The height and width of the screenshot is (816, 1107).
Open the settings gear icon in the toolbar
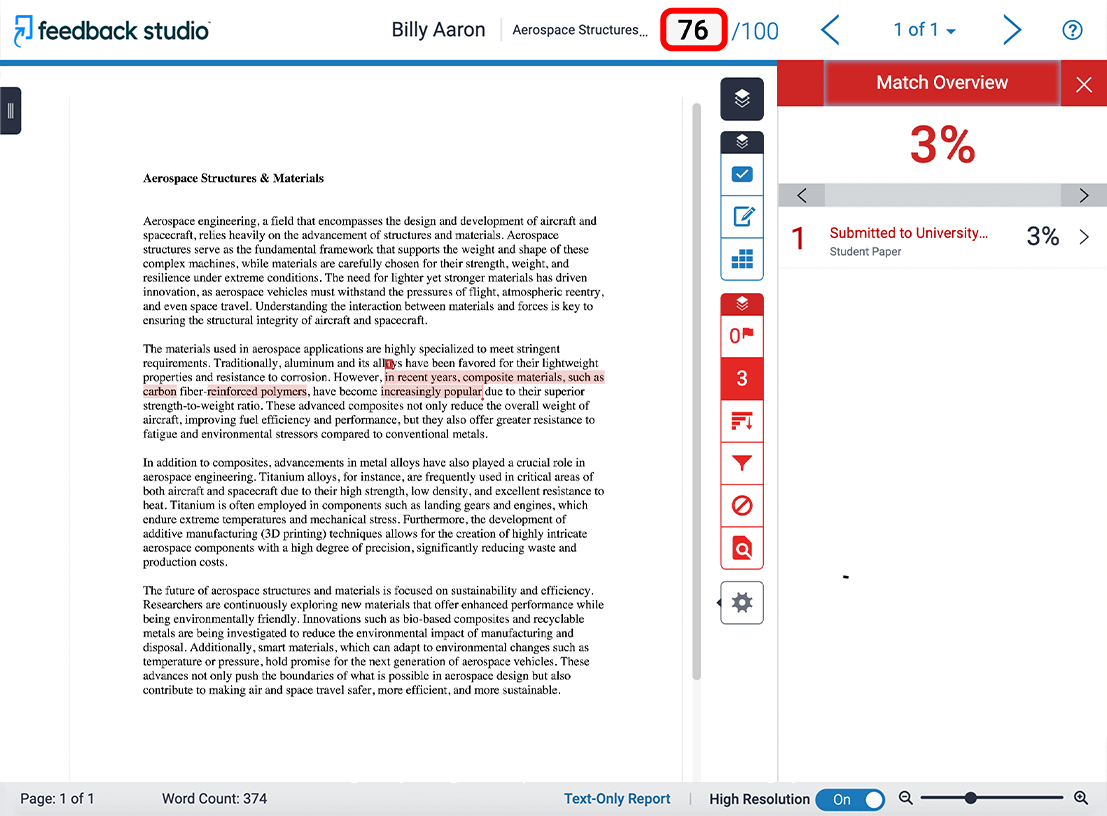pos(742,603)
